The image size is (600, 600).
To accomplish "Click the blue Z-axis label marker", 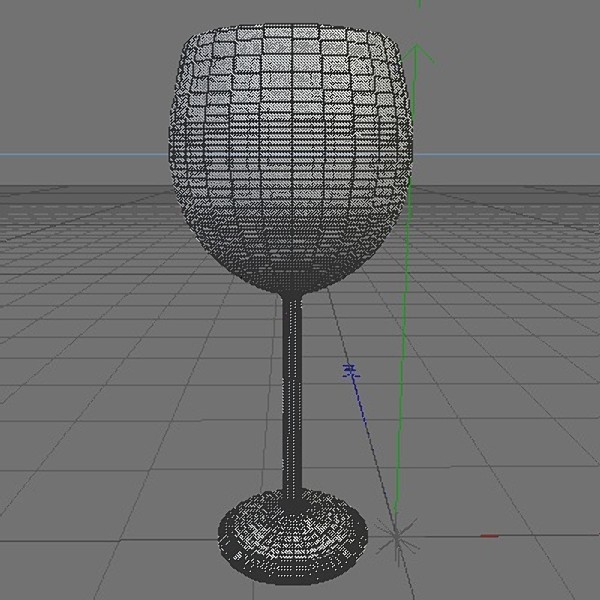I will tap(351, 372).
